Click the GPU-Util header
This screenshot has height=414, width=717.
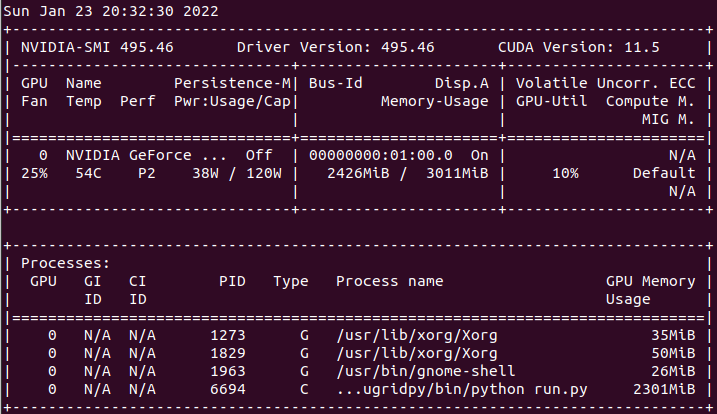(x=552, y=101)
